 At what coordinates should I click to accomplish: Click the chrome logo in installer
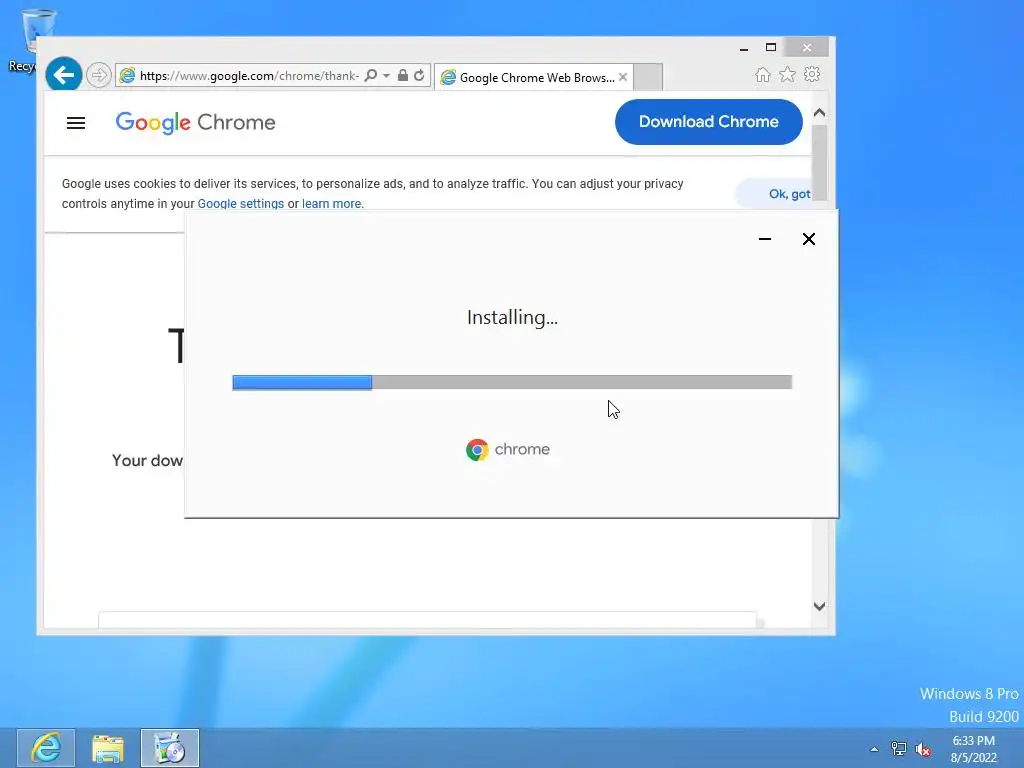(508, 449)
